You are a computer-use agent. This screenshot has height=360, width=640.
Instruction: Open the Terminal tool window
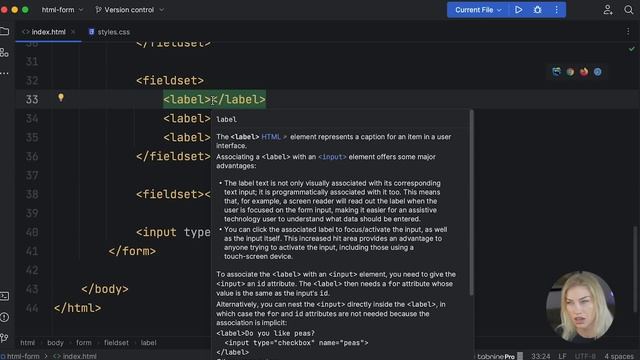click(x=4, y=296)
